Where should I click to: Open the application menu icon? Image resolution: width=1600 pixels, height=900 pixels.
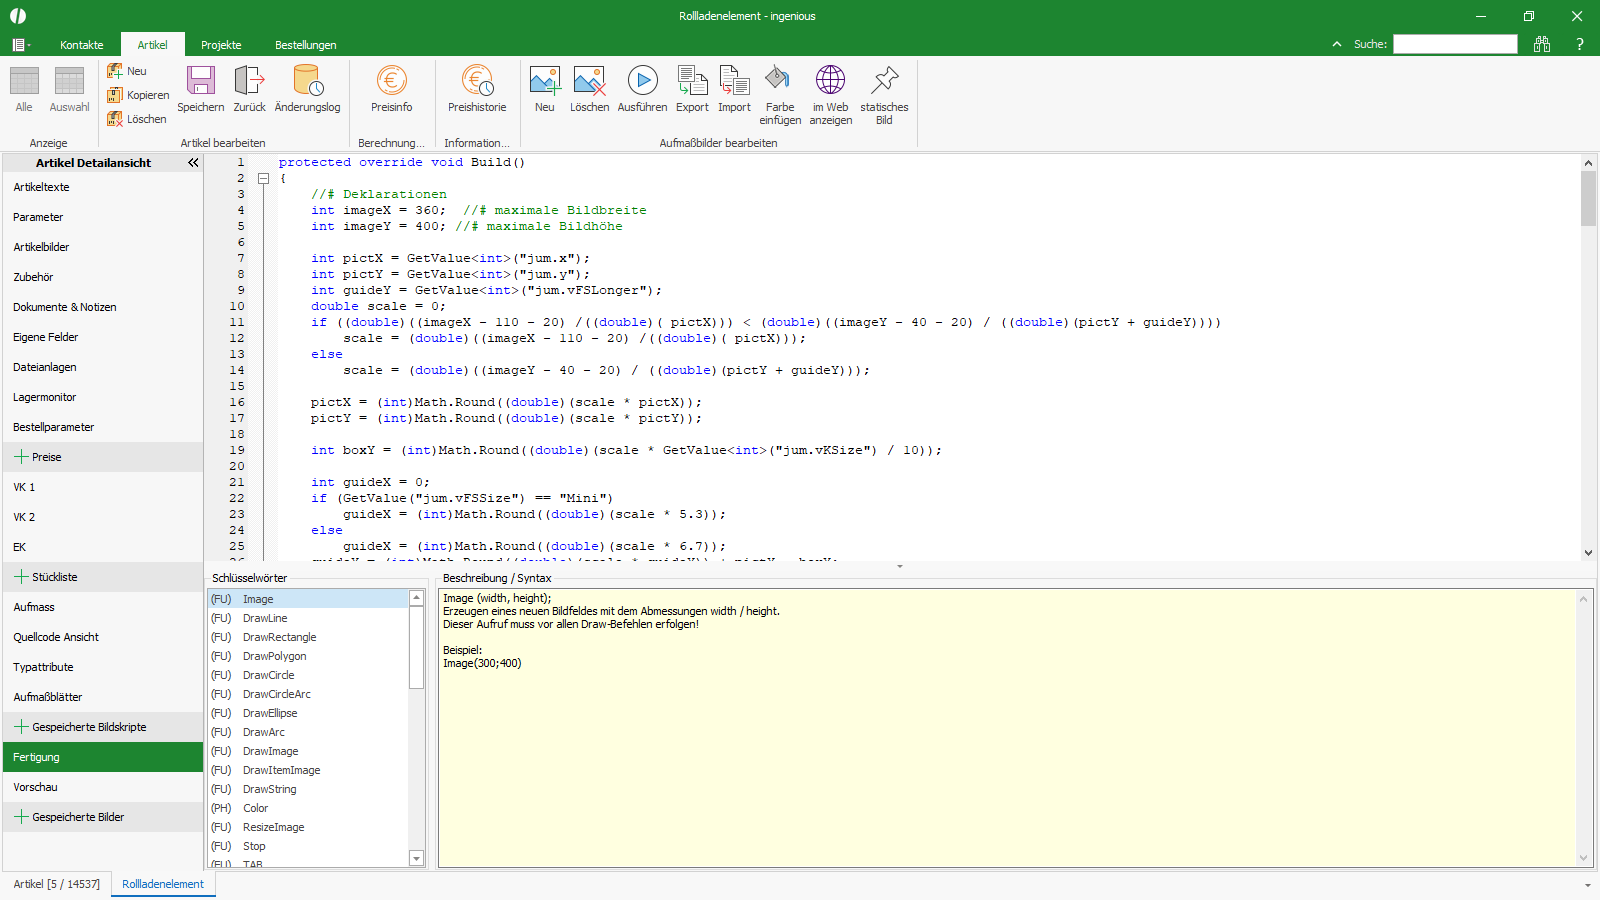(x=21, y=45)
